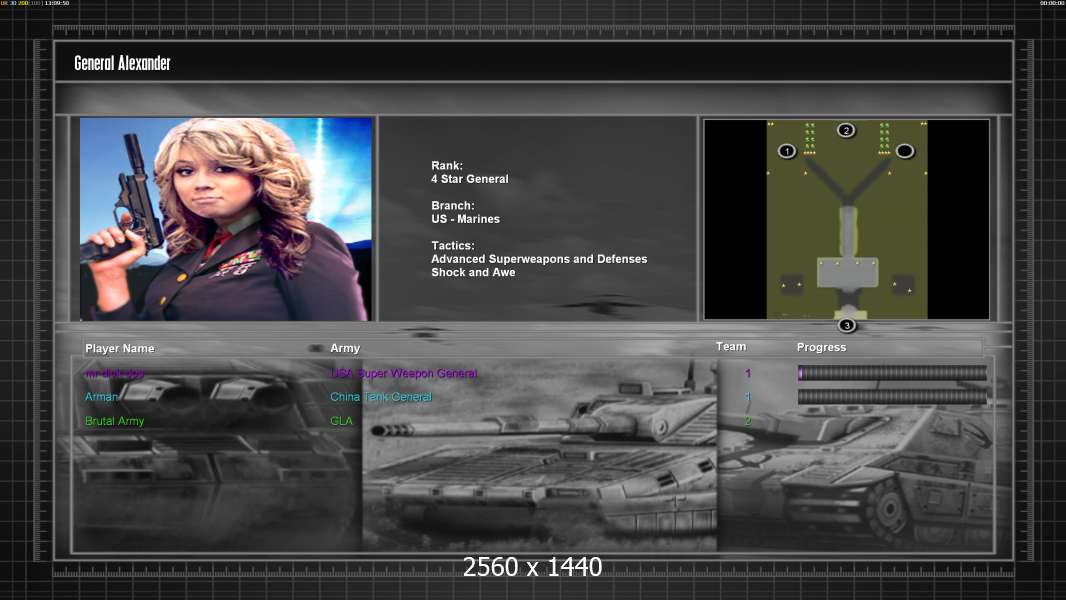Image resolution: width=1066 pixels, height=600 pixels.
Task: Select start position marker 2 on minimap
Action: 846,130
